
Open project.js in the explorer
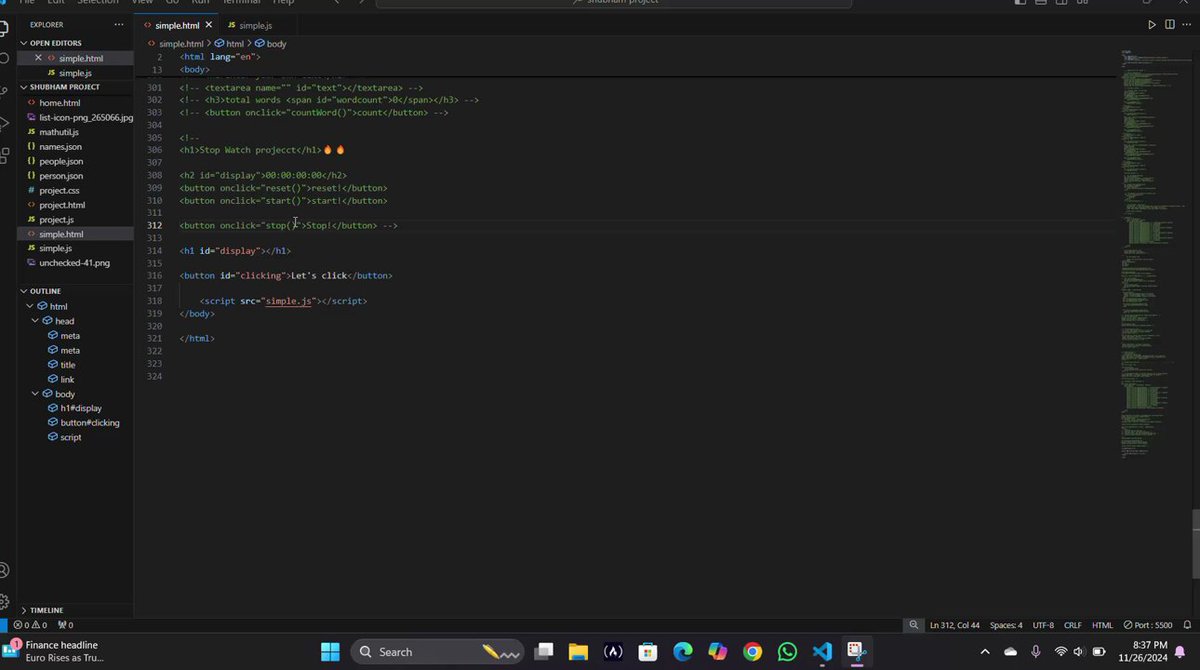pyautogui.click(x=57, y=219)
